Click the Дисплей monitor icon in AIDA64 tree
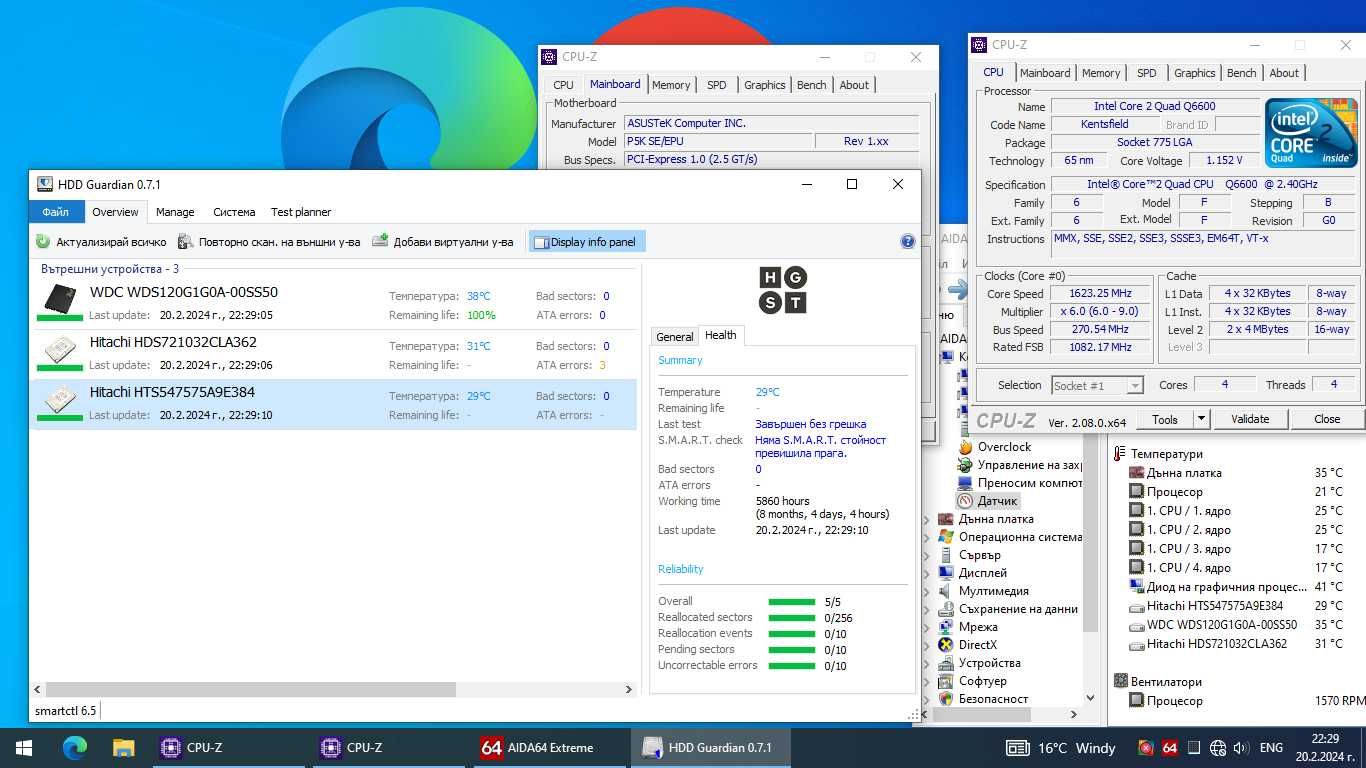Screen dimensions: 1366x768 946,573
